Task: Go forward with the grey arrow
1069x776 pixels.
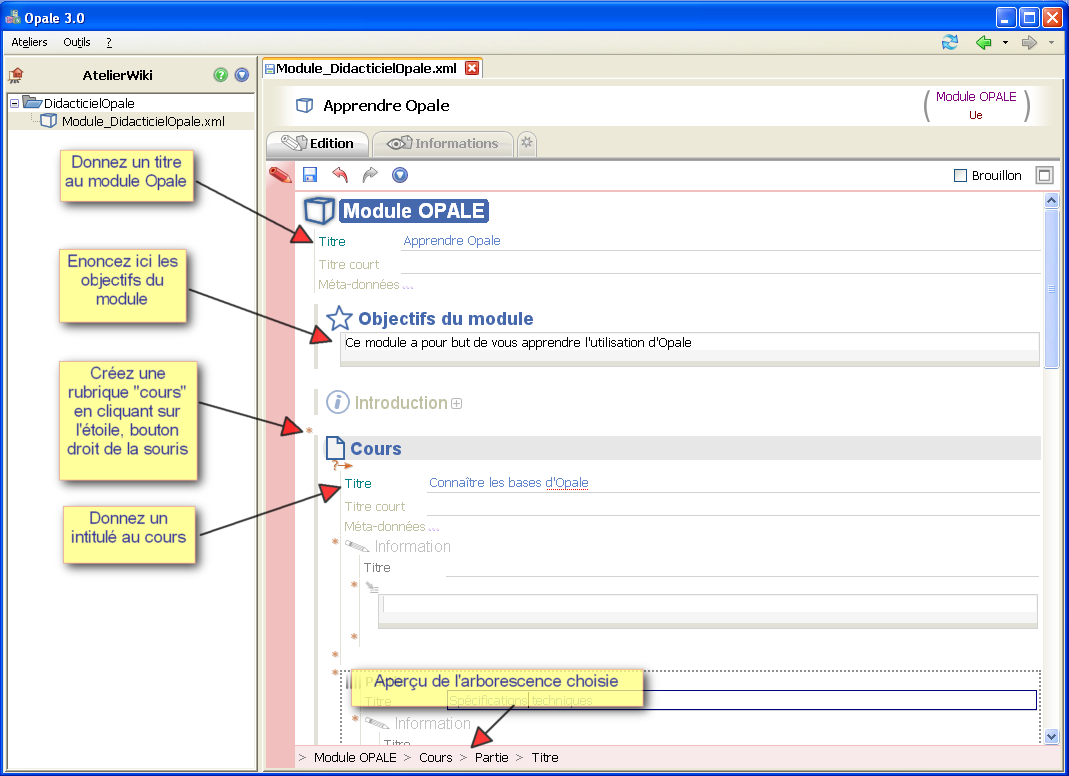Action: coord(1029,42)
